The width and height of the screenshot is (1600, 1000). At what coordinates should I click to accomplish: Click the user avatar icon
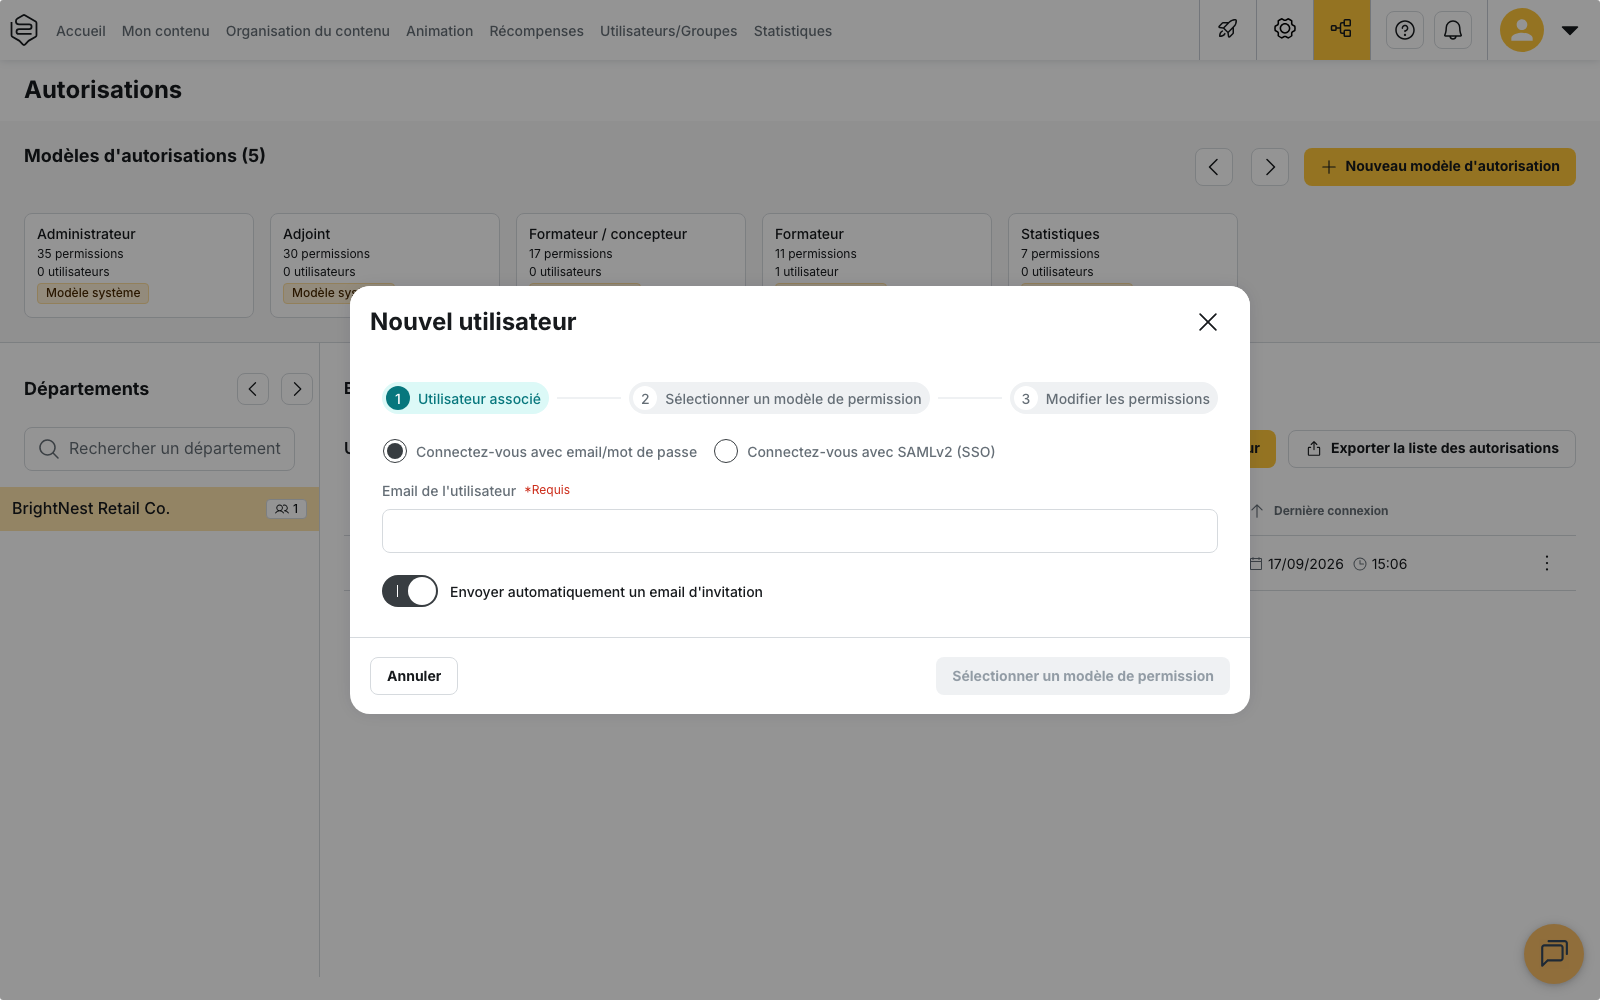[x=1522, y=30]
